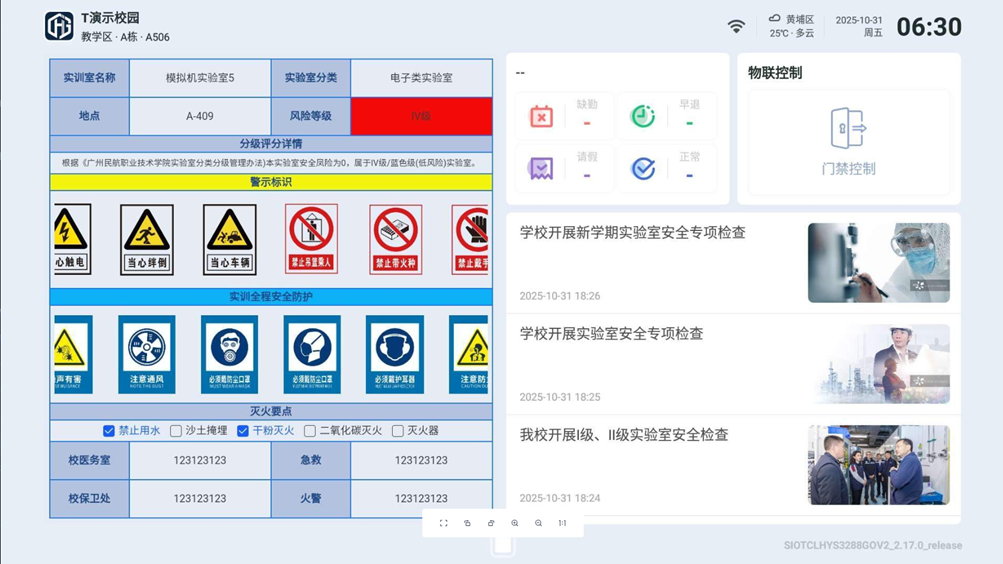
Task: Check the 二氧化碳灭火 checkbox
Action: pyautogui.click(x=310, y=431)
